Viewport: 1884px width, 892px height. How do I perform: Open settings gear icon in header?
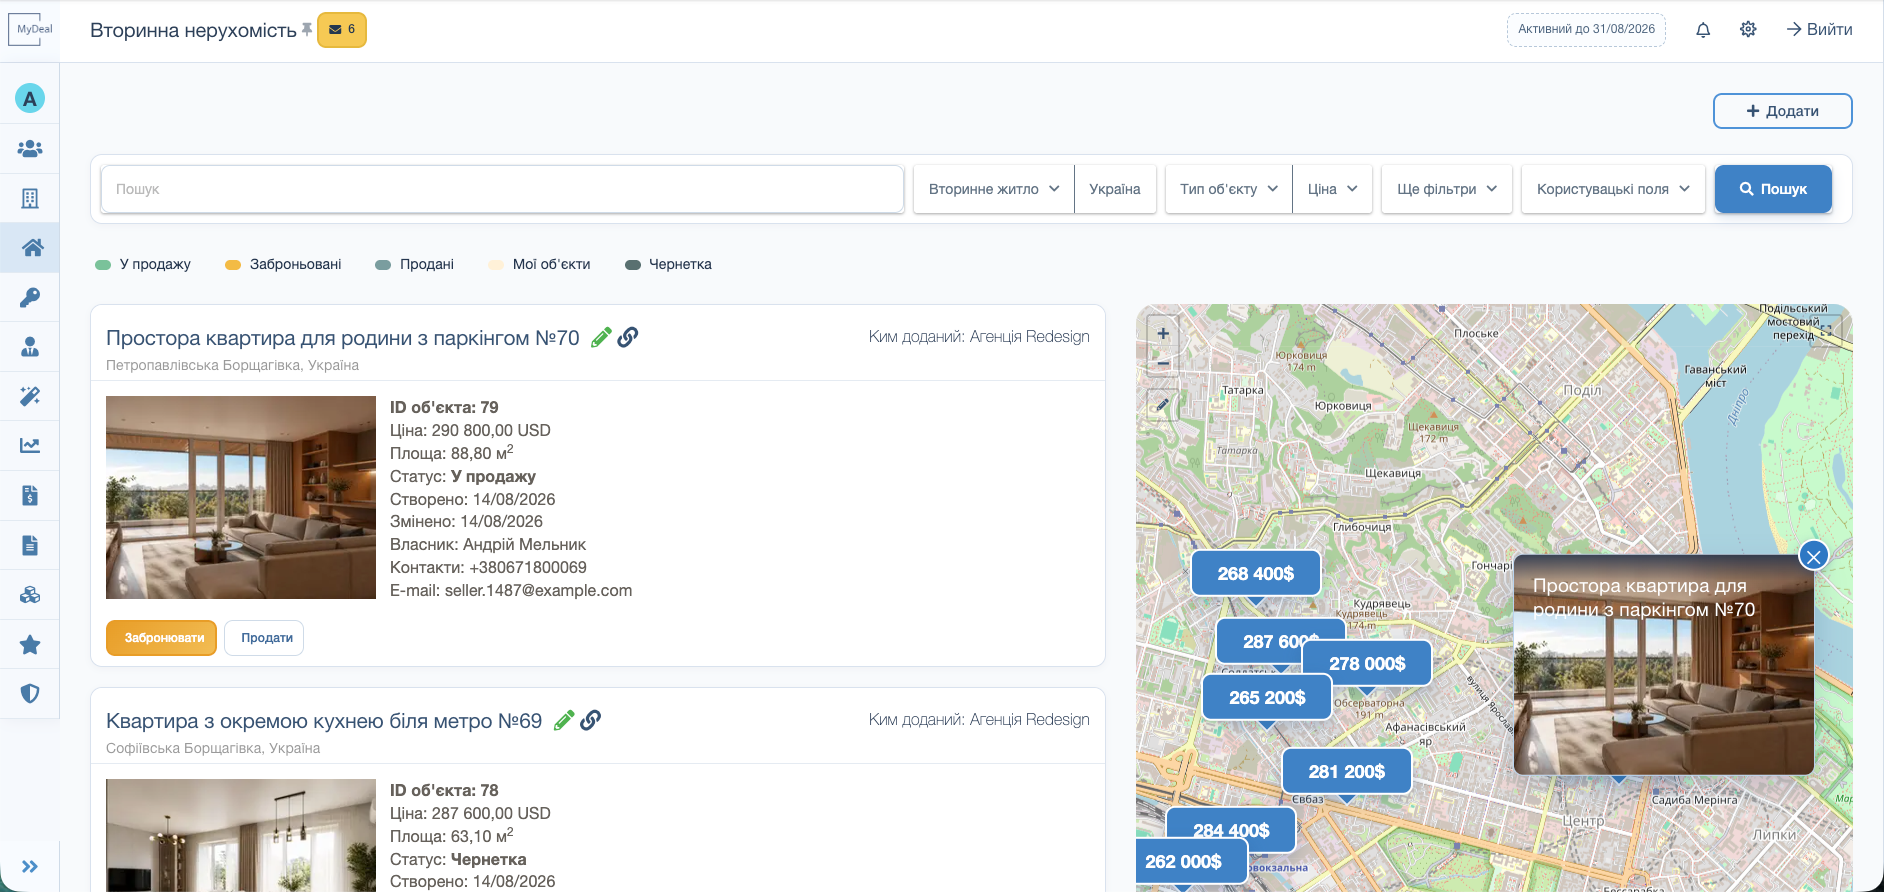[1748, 30]
